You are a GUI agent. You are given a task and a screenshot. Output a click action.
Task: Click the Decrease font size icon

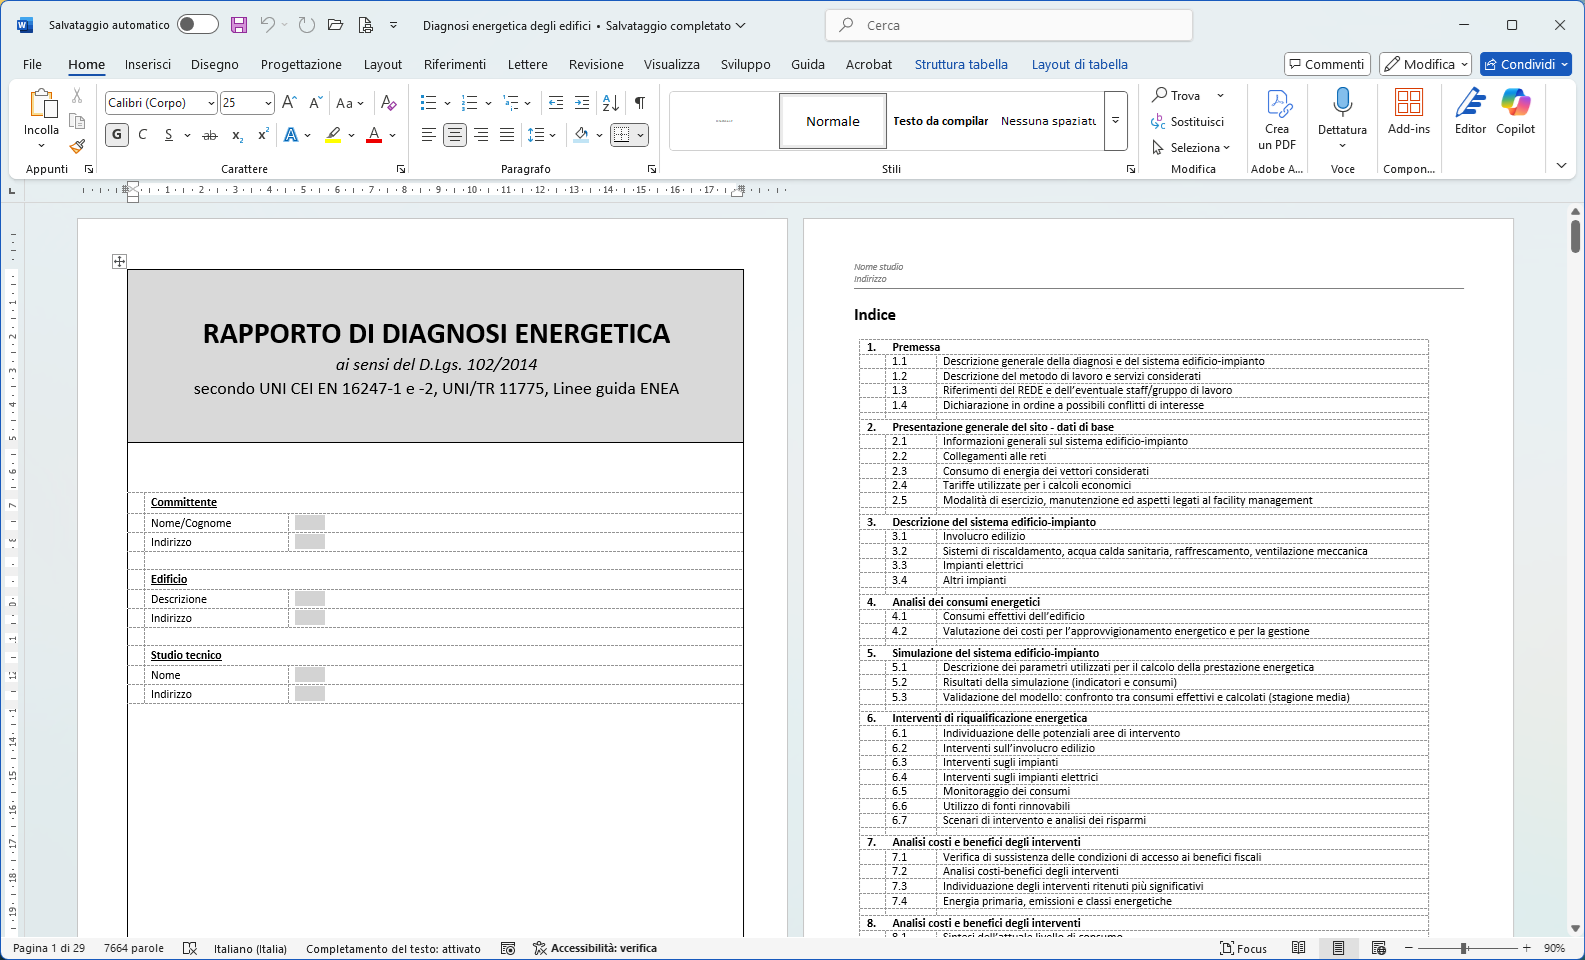[315, 103]
